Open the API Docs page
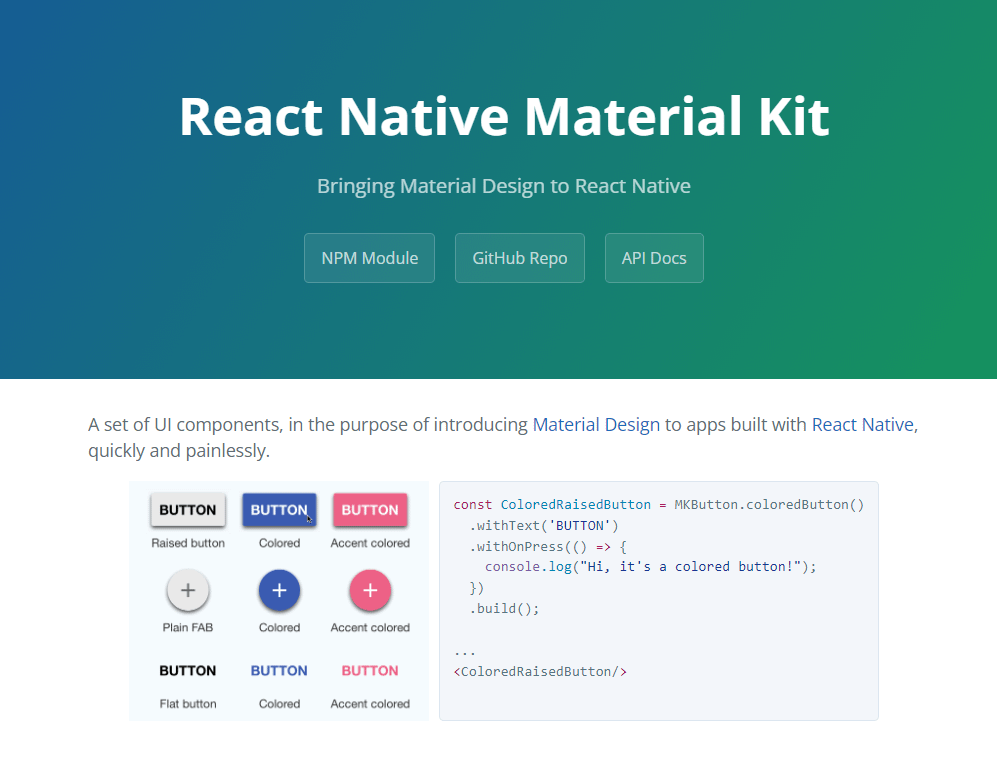Screen dimensions: 997x766 click(654, 257)
